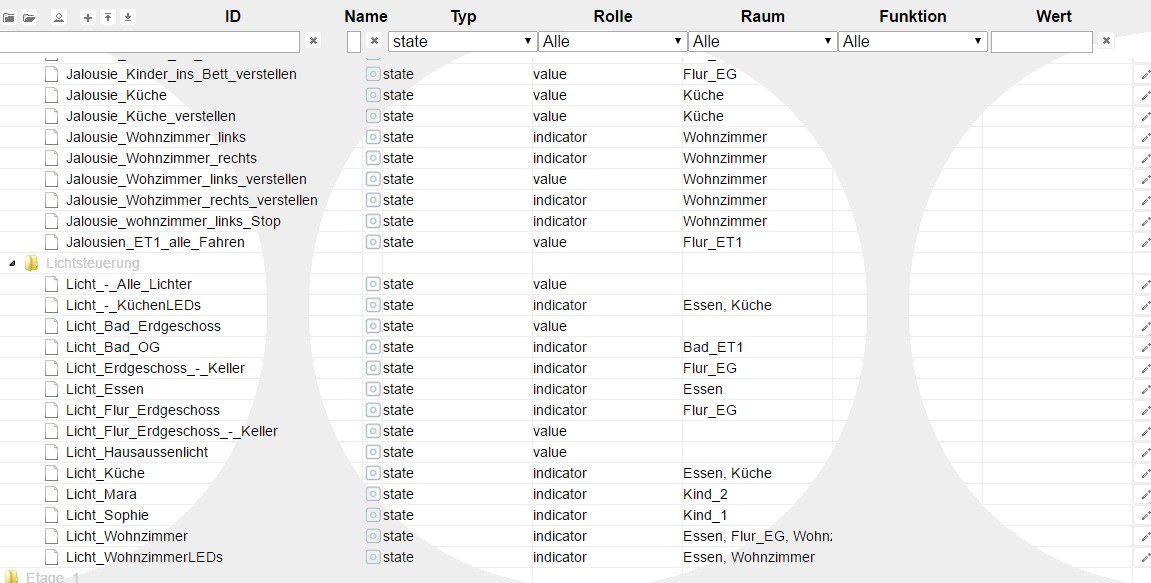Click the expand all folders icon
Viewport: 1151px width, 583px height.
click(30, 17)
